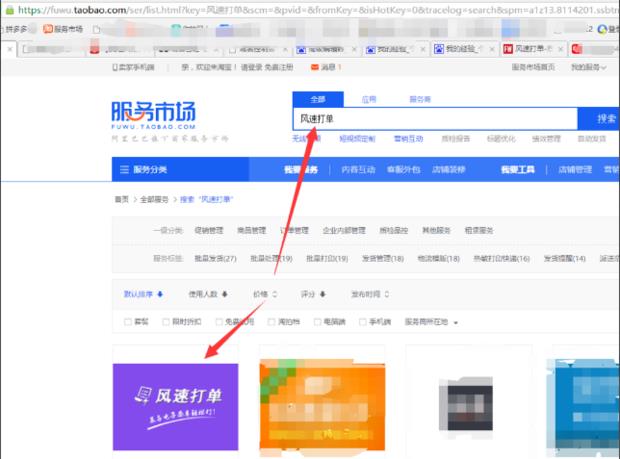Click 全部服务 in the breadcrumb
This screenshot has height=459, width=620.
pyautogui.click(x=154, y=199)
